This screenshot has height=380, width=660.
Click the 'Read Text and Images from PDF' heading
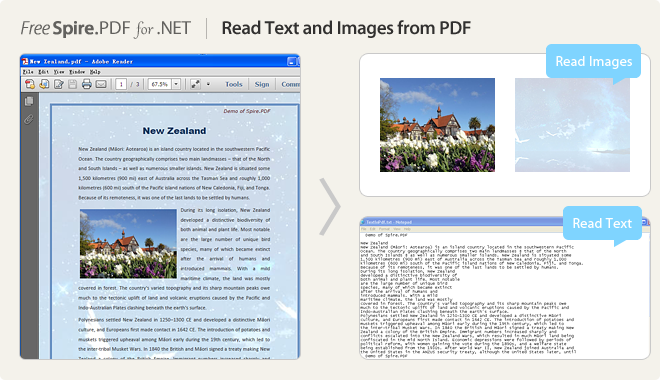pos(346,28)
